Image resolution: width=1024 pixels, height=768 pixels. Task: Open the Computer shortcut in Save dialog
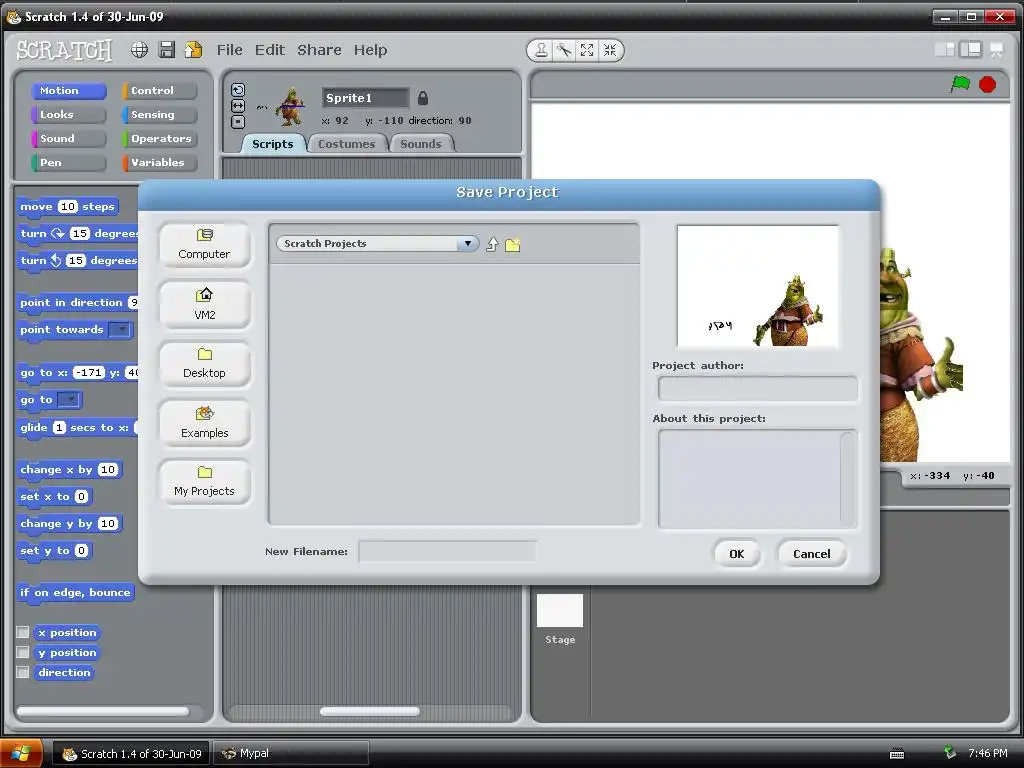tap(204, 245)
